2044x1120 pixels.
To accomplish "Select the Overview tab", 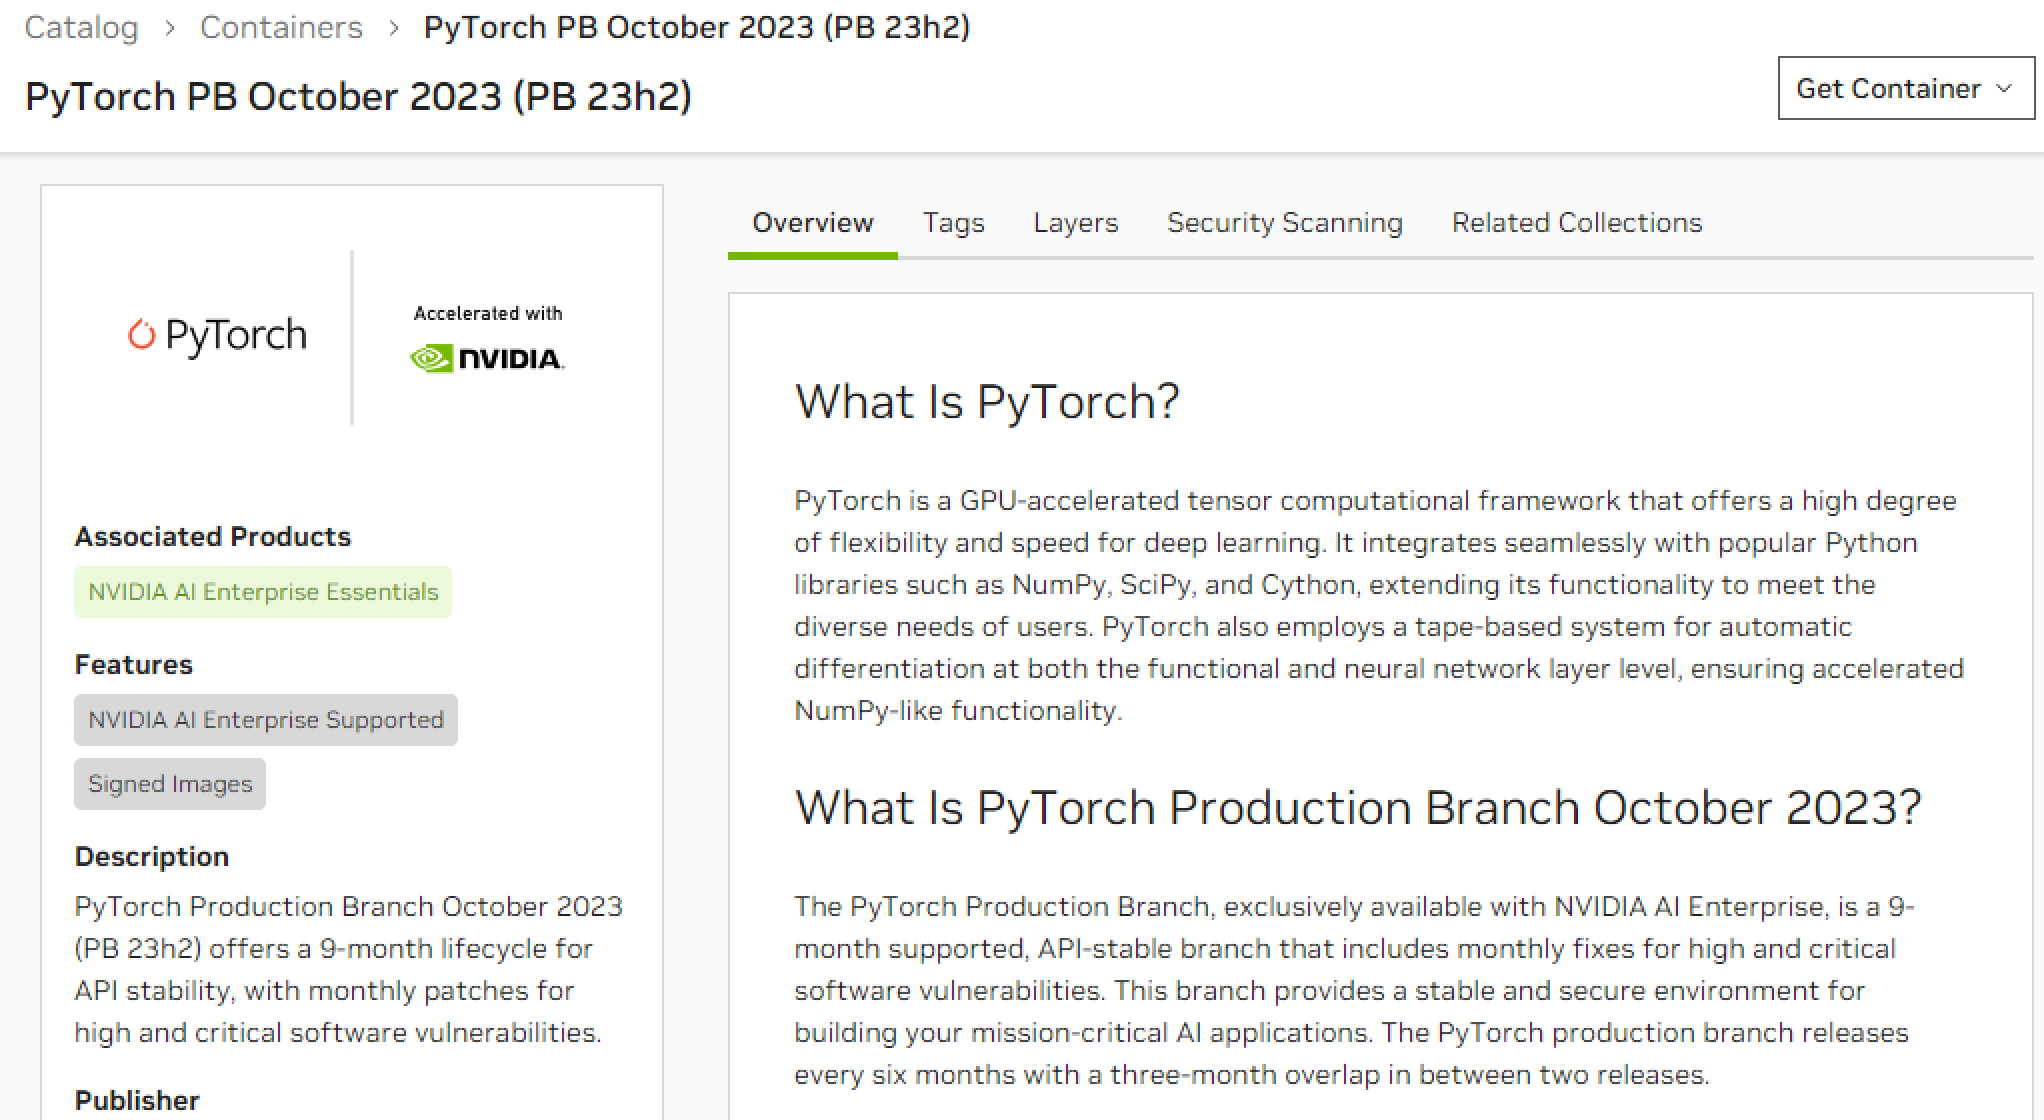I will pos(812,222).
